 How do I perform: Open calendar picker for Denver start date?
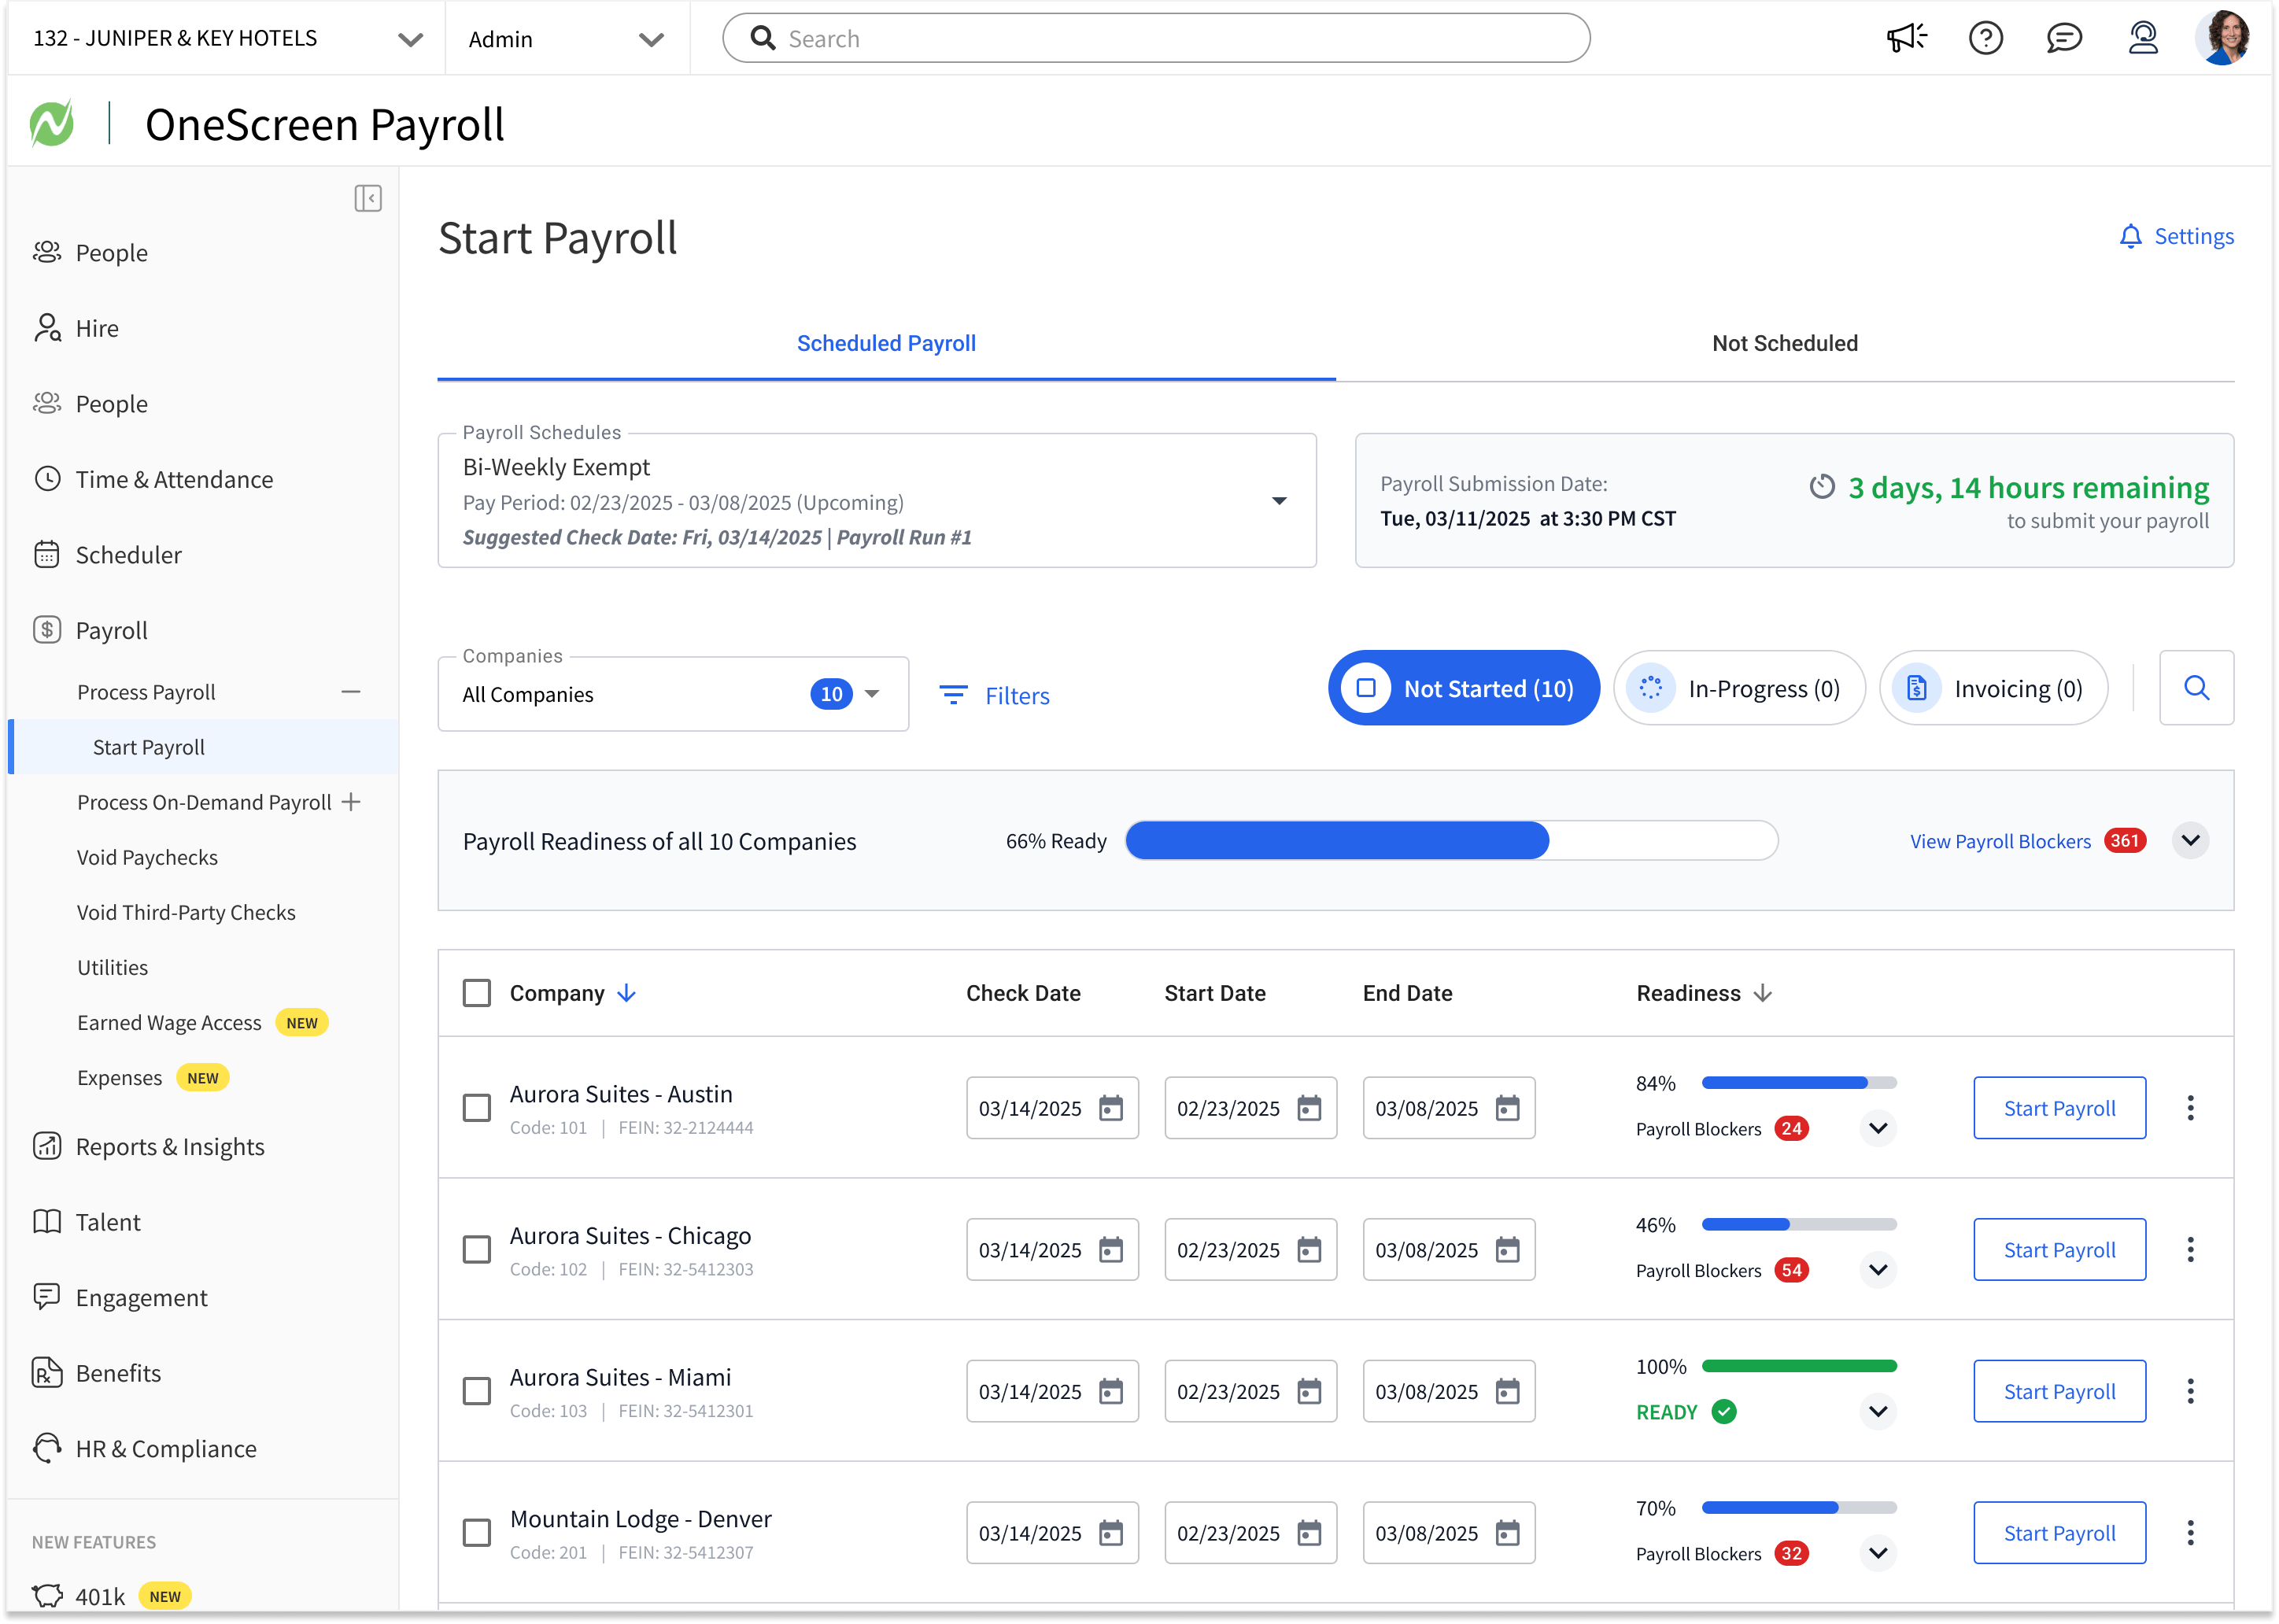coord(1309,1533)
